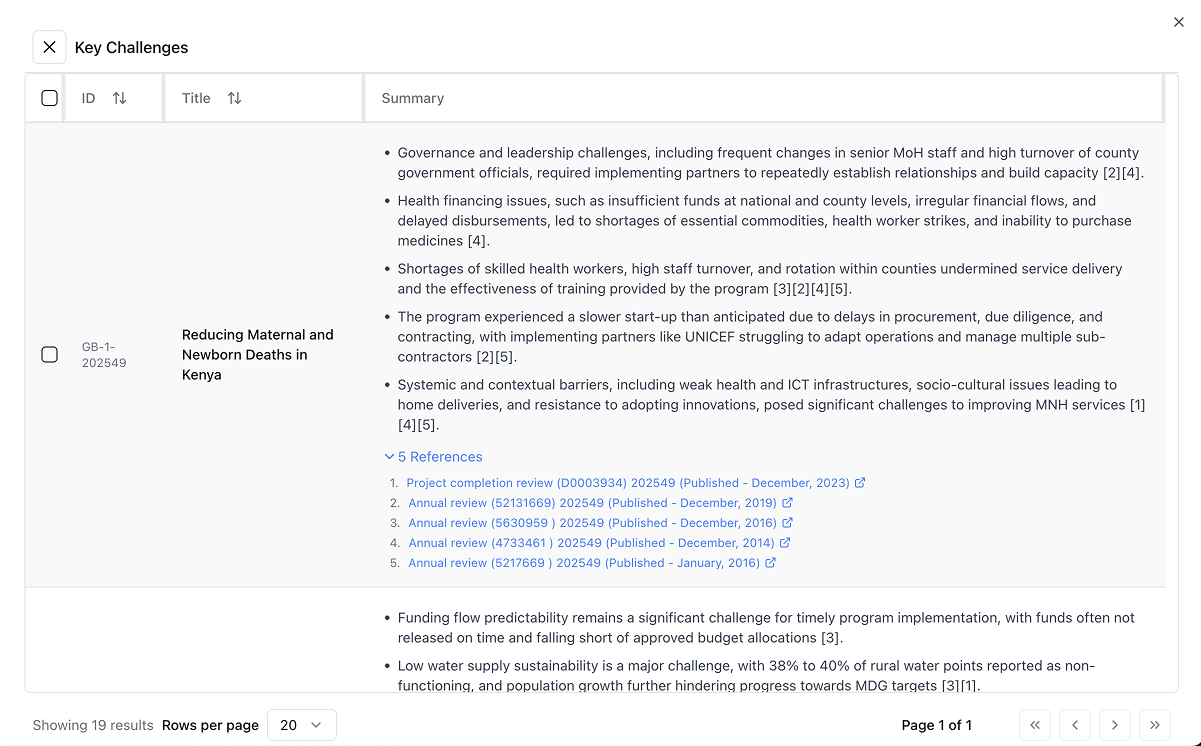The width and height of the screenshot is (1201, 746).
Task: Collapse the 5 References list
Action: (434, 457)
